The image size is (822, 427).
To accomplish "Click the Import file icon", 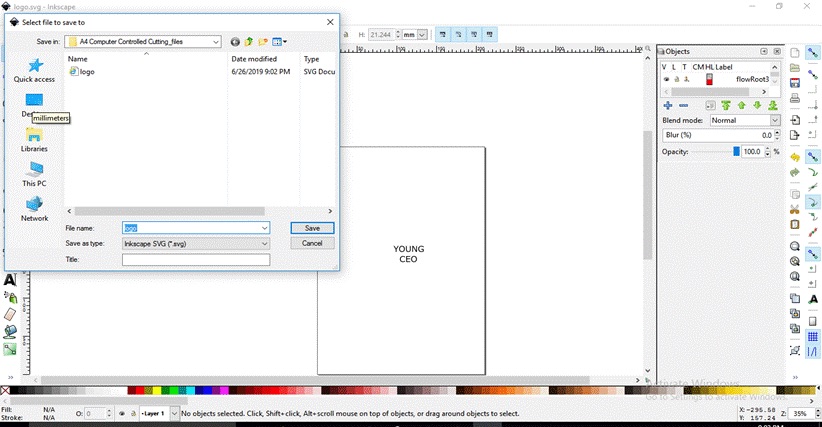I will (795, 119).
